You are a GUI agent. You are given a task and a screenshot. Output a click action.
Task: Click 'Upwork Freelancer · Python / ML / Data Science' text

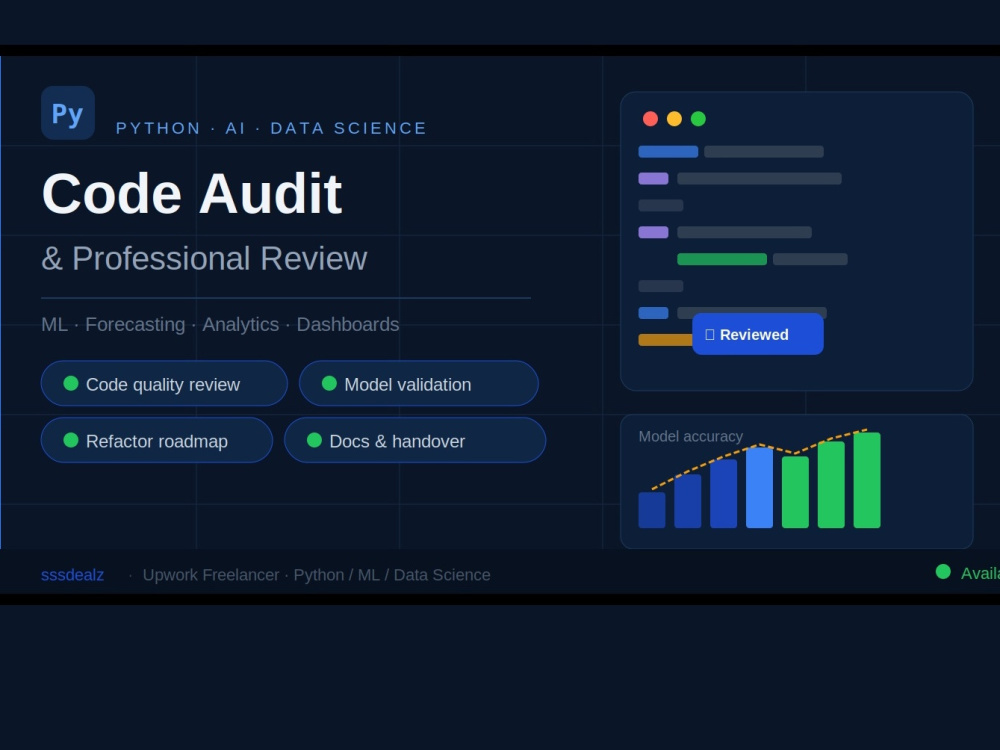(x=316, y=575)
